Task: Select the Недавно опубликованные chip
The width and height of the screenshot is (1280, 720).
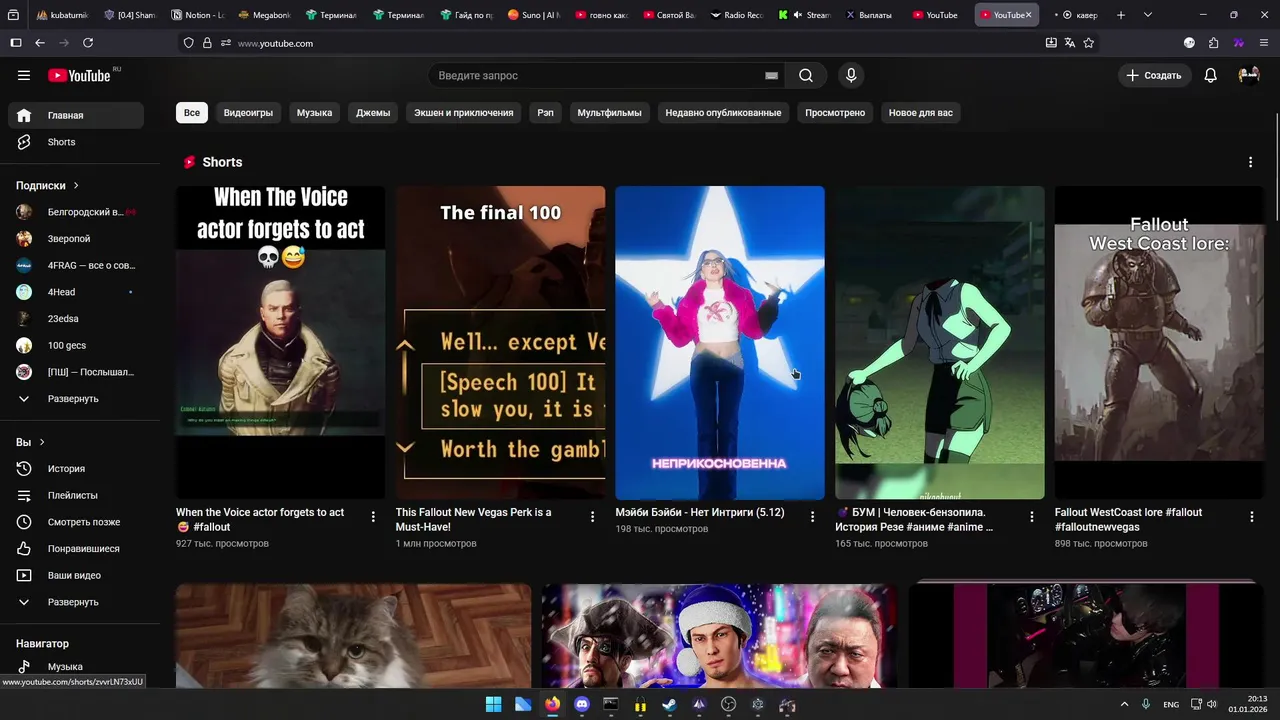Action: point(723,113)
